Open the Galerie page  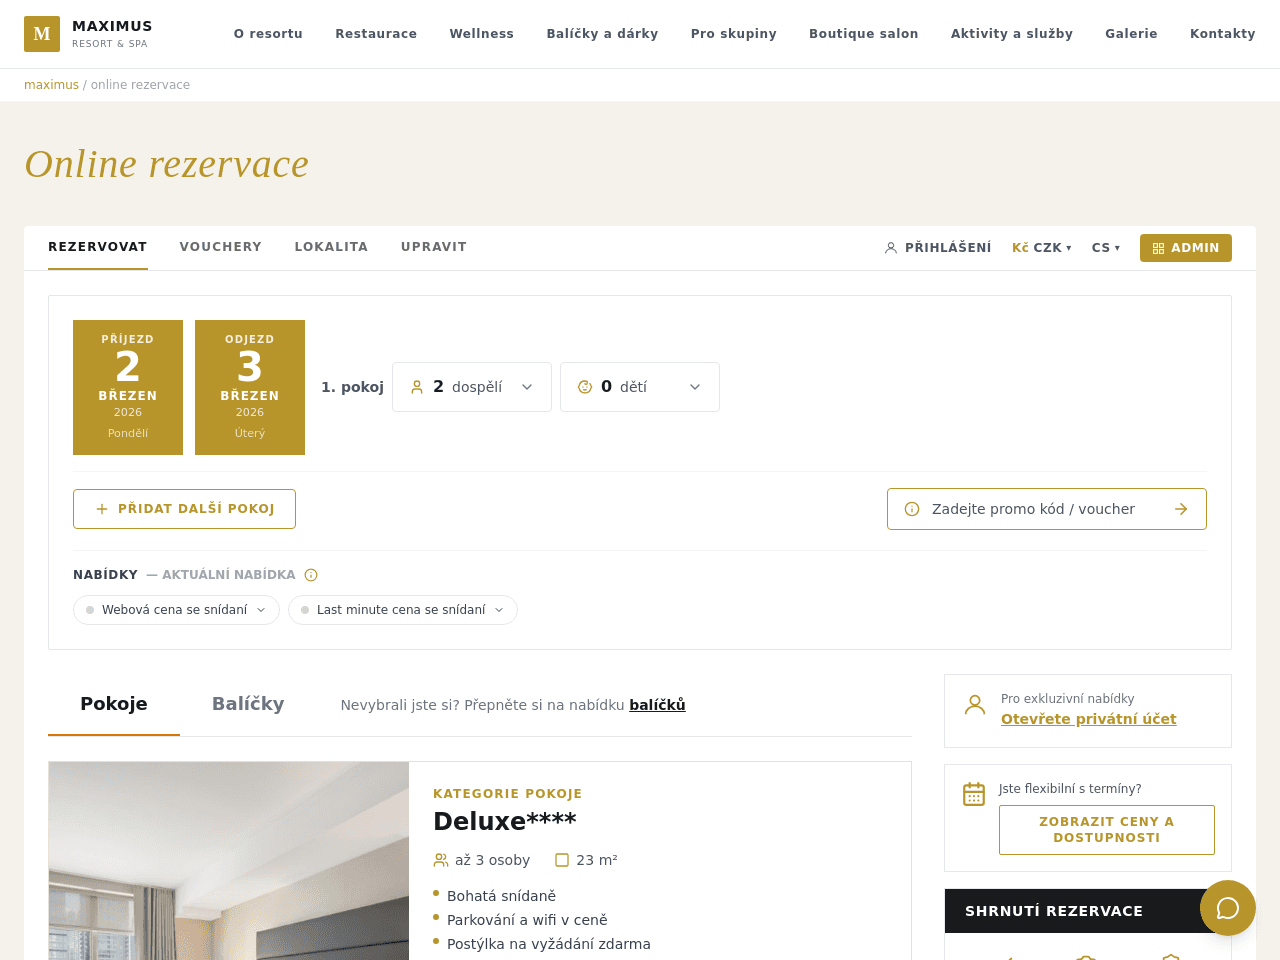pyautogui.click(x=1131, y=34)
